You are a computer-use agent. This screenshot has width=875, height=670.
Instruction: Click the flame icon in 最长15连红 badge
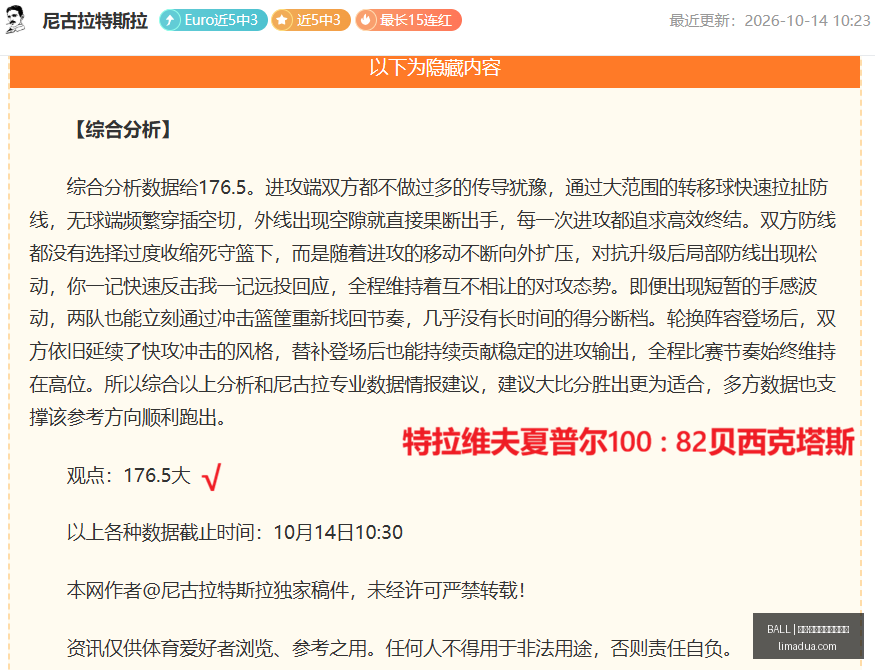366,21
